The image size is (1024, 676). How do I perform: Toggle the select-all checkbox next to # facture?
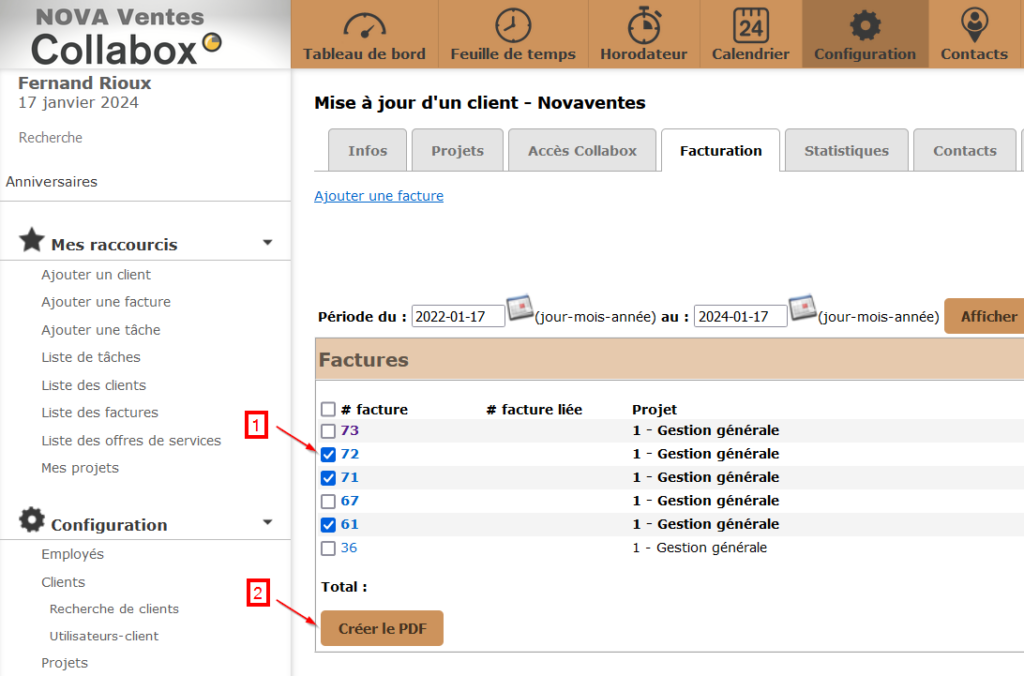(x=328, y=409)
